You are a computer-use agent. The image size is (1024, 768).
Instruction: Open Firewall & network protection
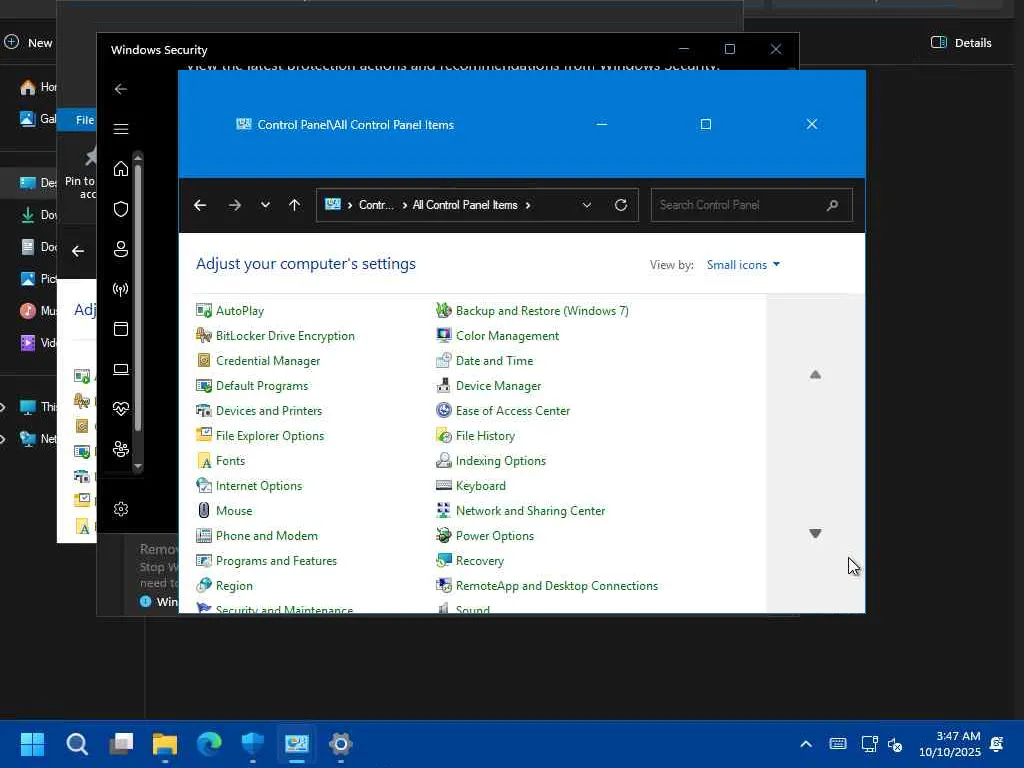pos(121,289)
